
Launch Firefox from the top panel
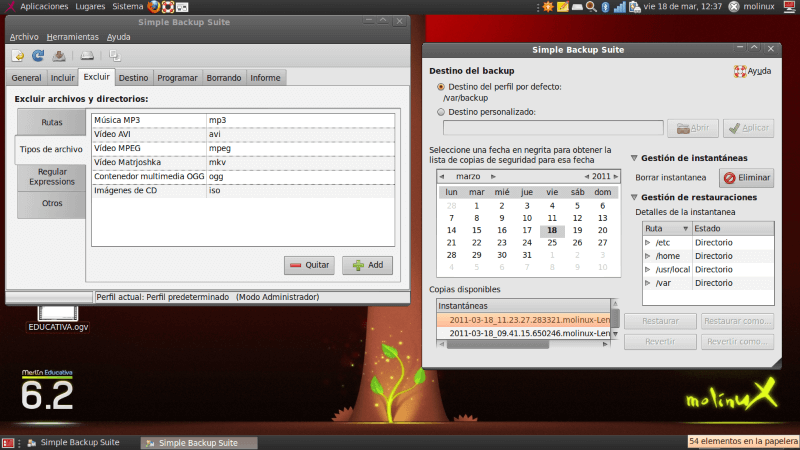click(153, 7)
